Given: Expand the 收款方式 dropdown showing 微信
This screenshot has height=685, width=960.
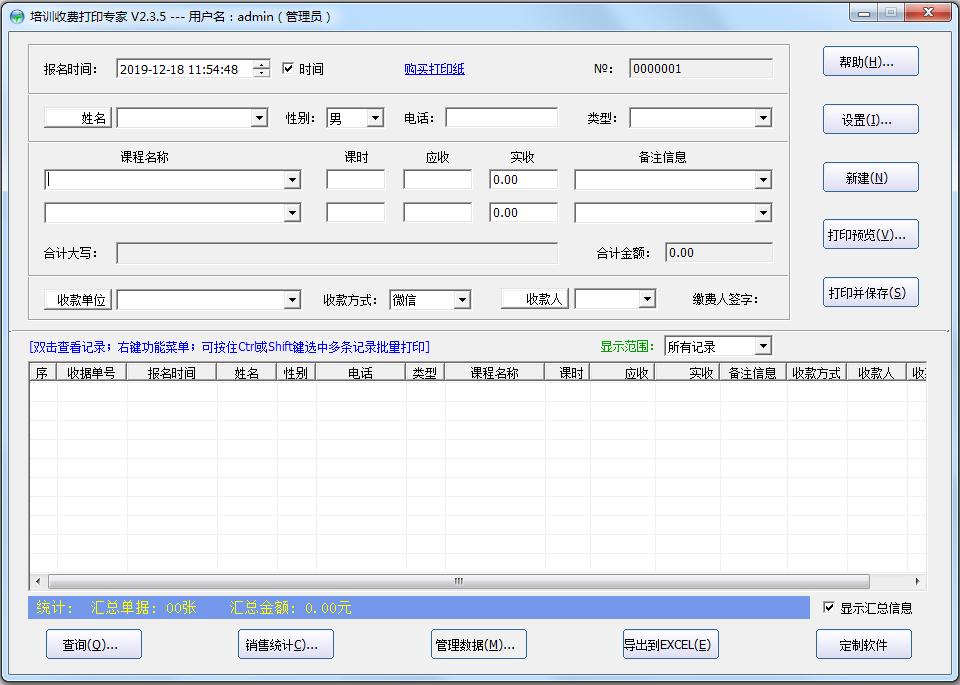Looking at the screenshot, I should tap(461, 299).
